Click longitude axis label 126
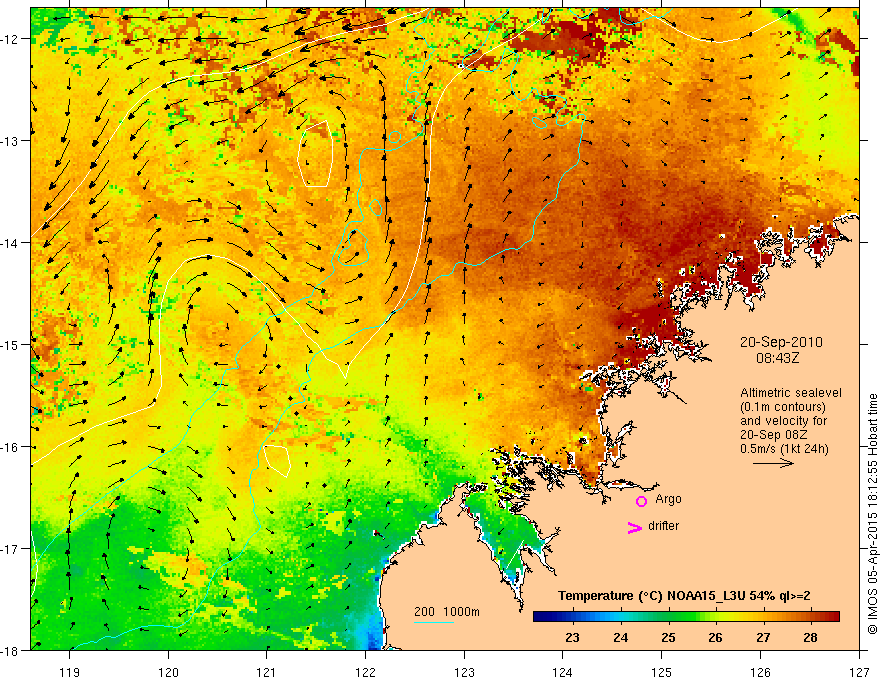 760,672
